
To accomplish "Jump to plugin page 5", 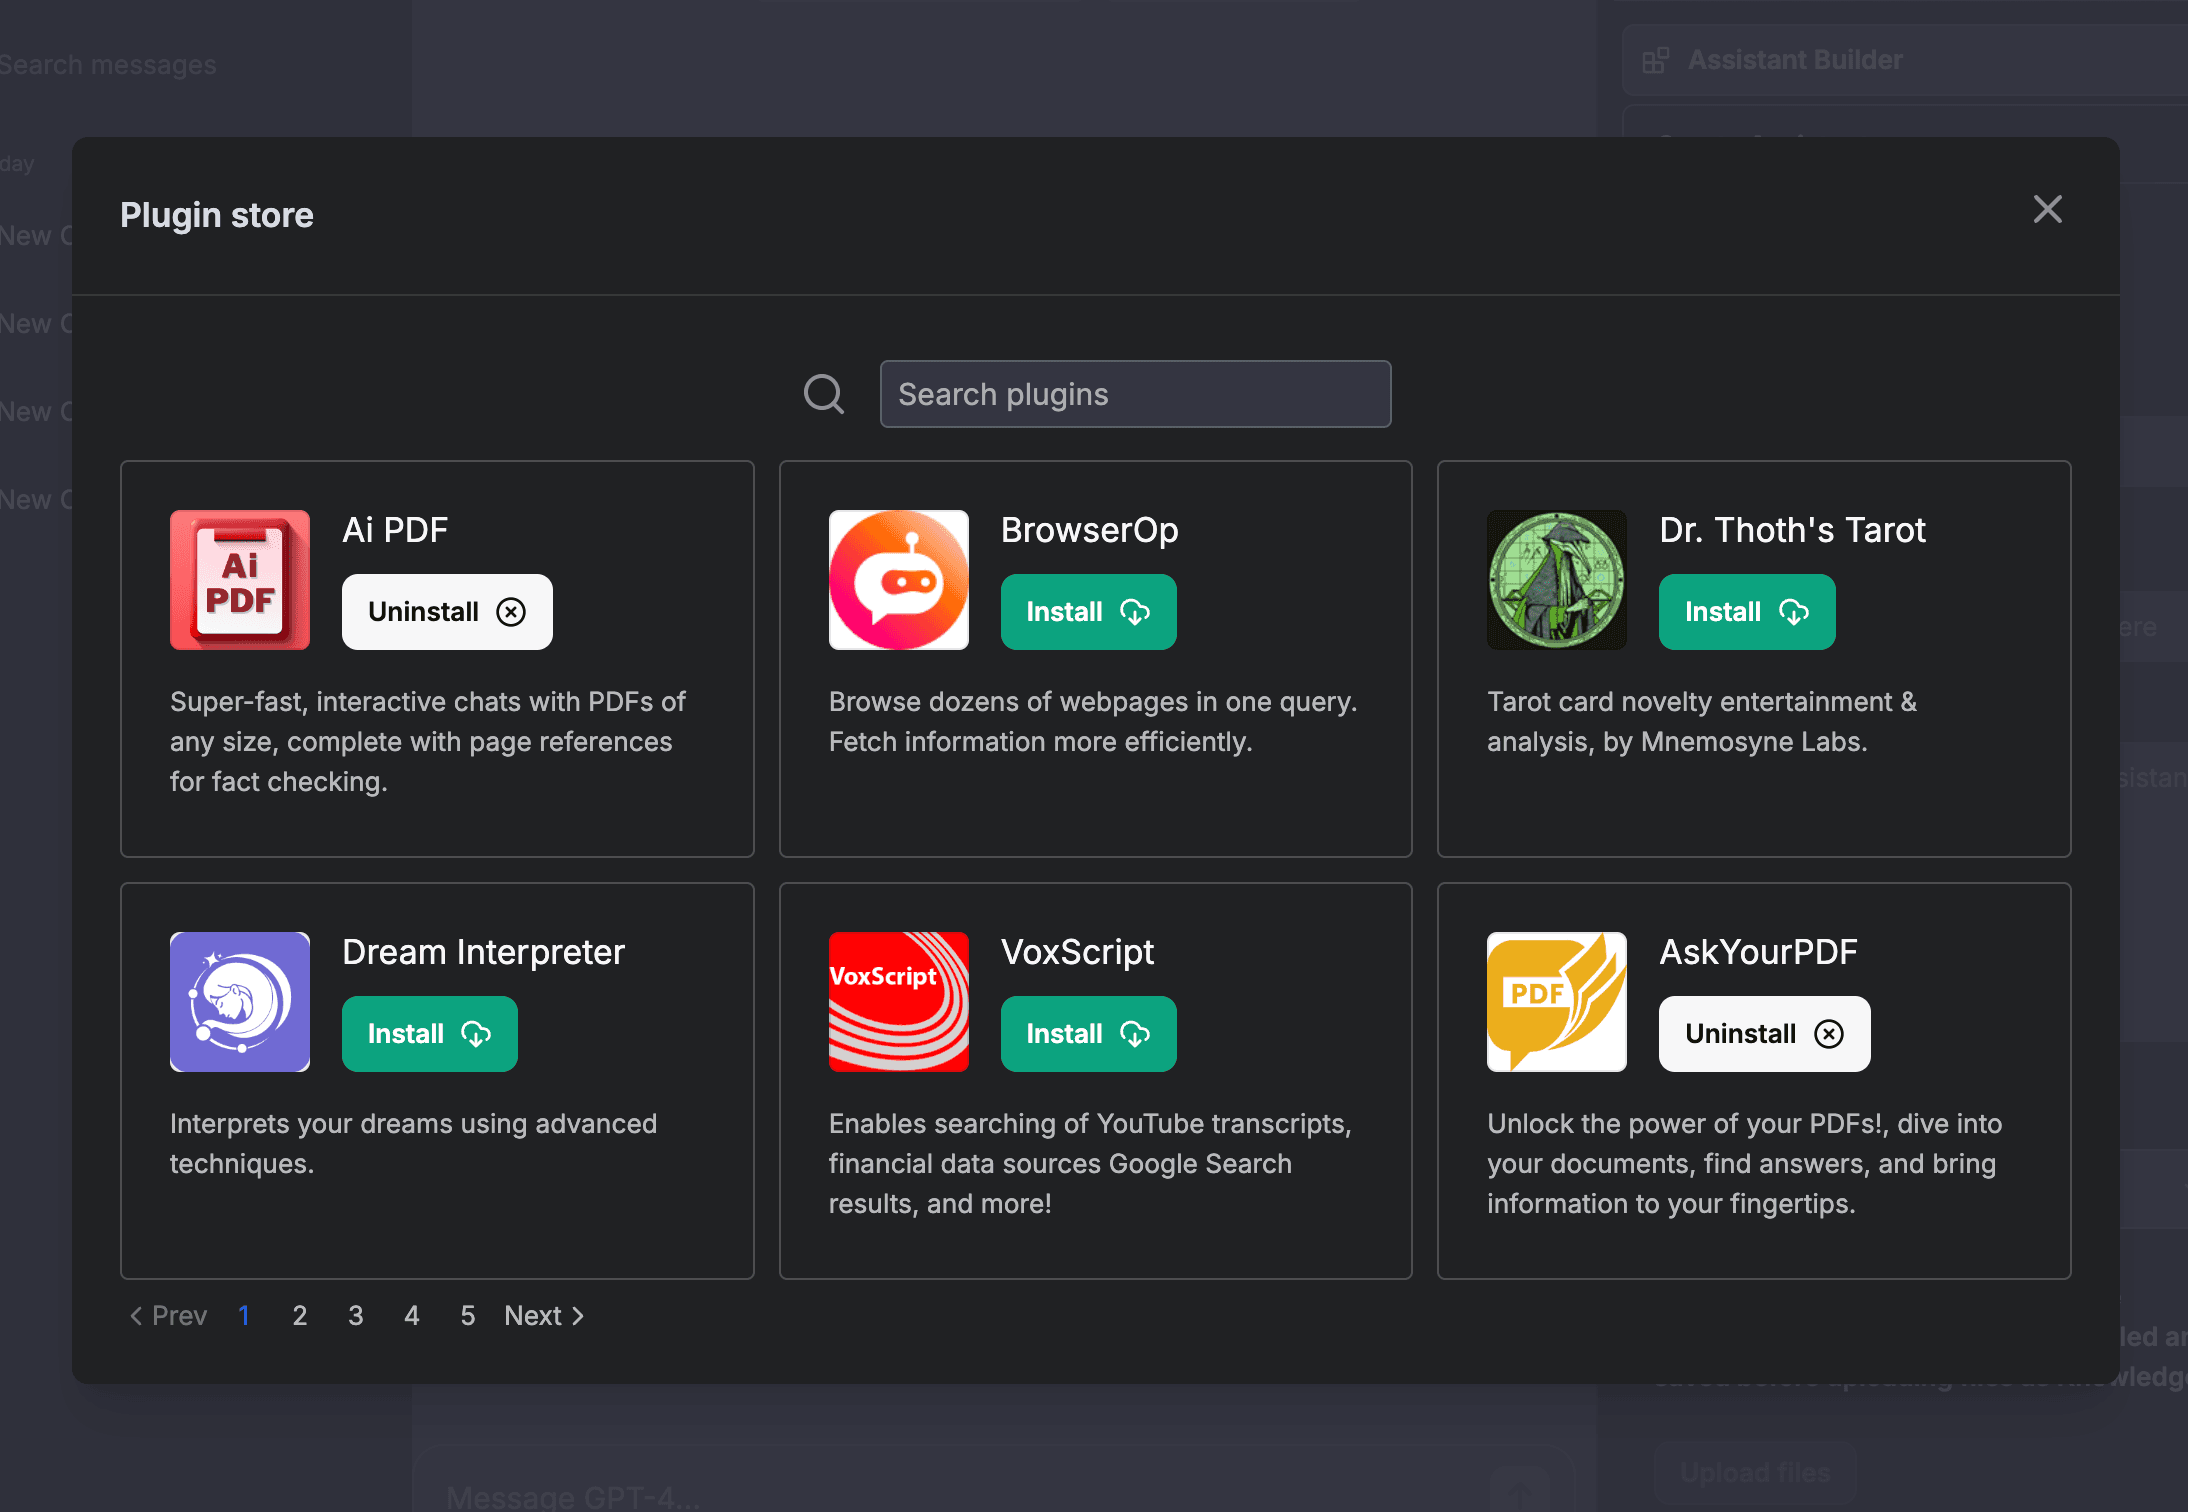I will [x=467, y=1316].
